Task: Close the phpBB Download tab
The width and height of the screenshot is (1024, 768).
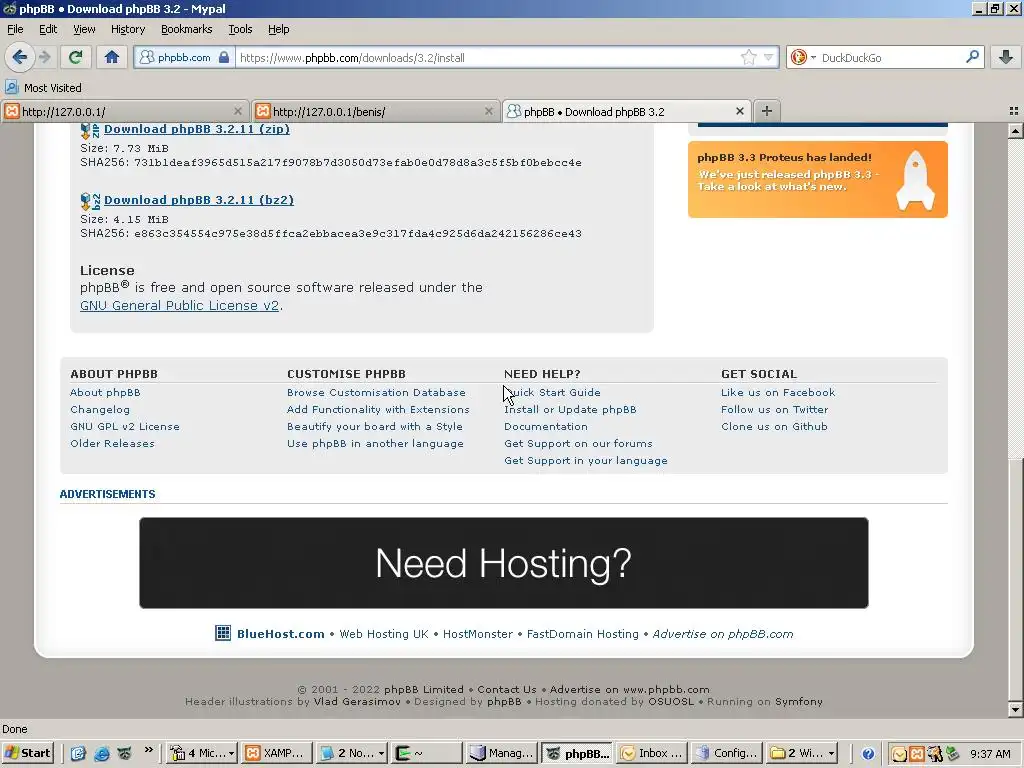Action: (x=740, y=112)
